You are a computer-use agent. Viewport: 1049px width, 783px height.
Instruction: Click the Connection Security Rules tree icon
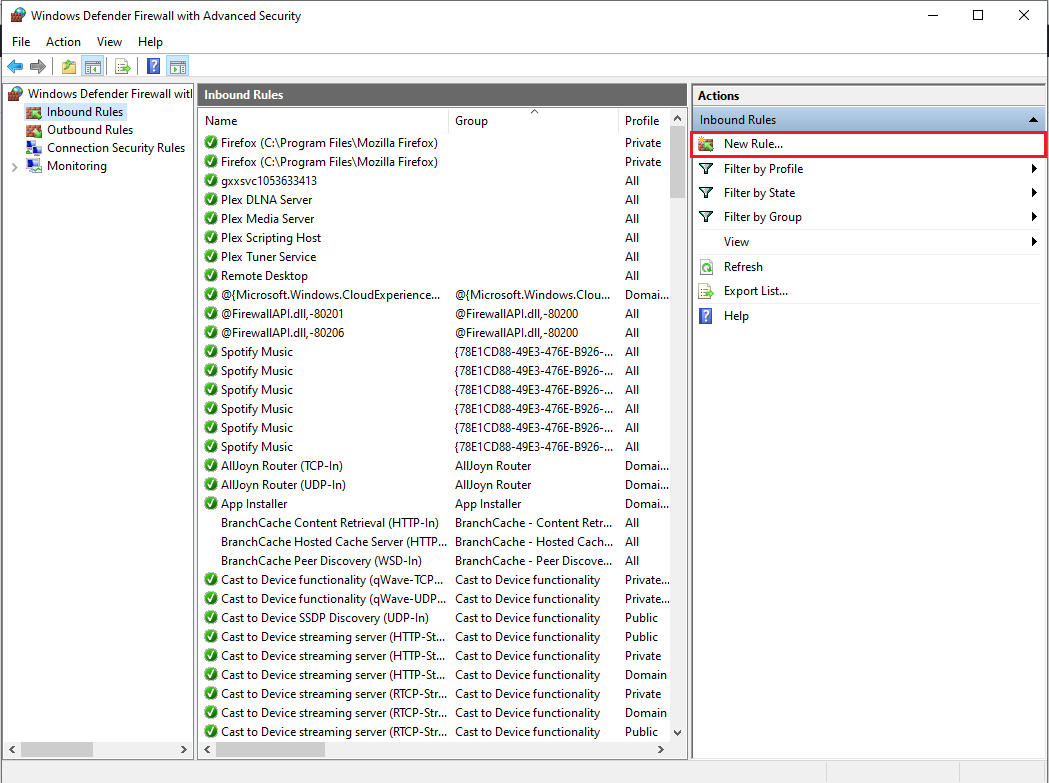[x=34, y=148]
